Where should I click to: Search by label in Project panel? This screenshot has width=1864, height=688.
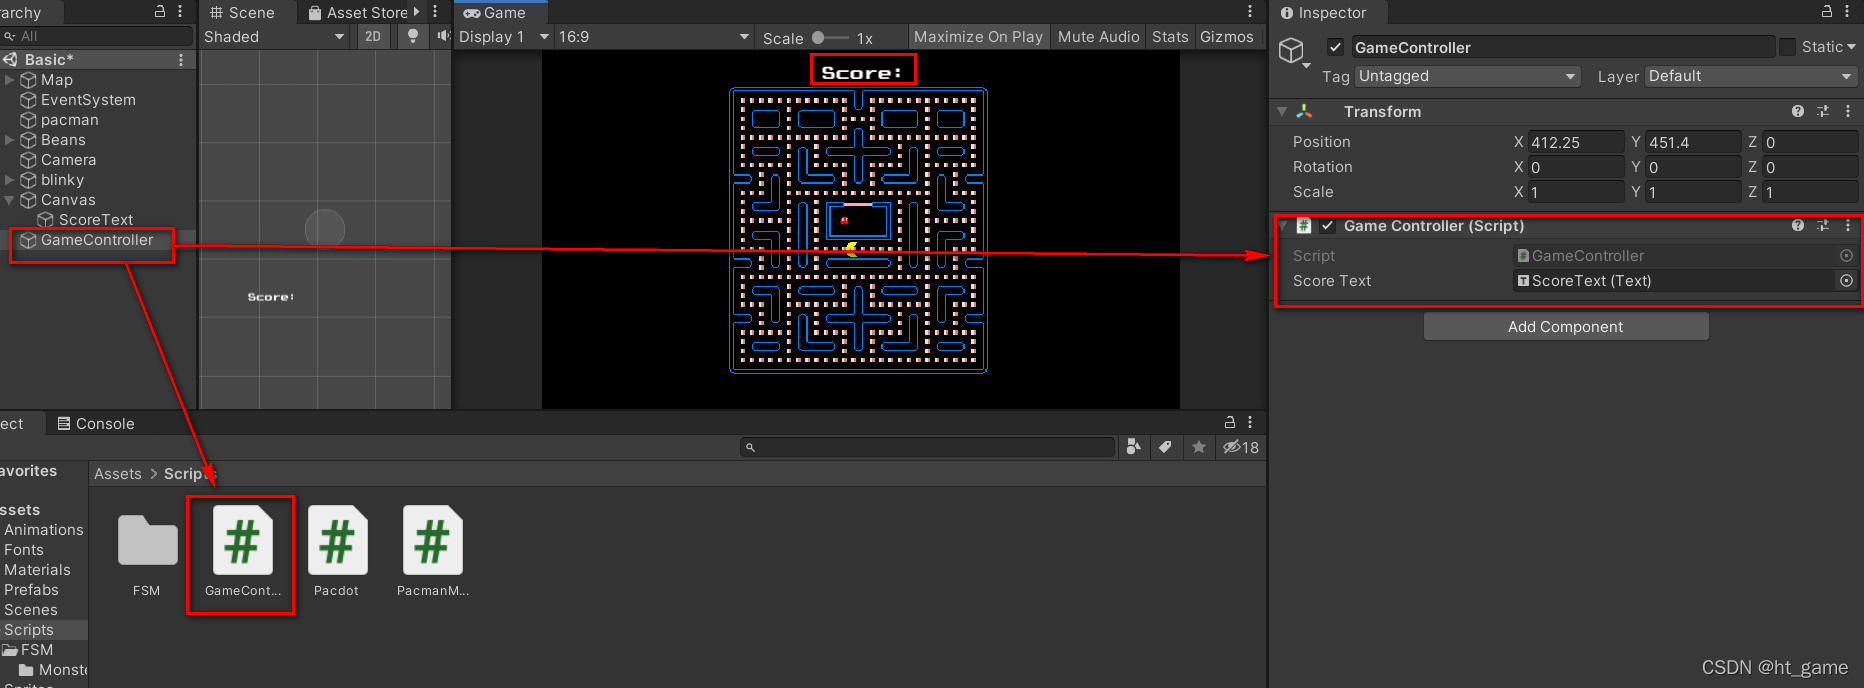(x=1165, y=447)
